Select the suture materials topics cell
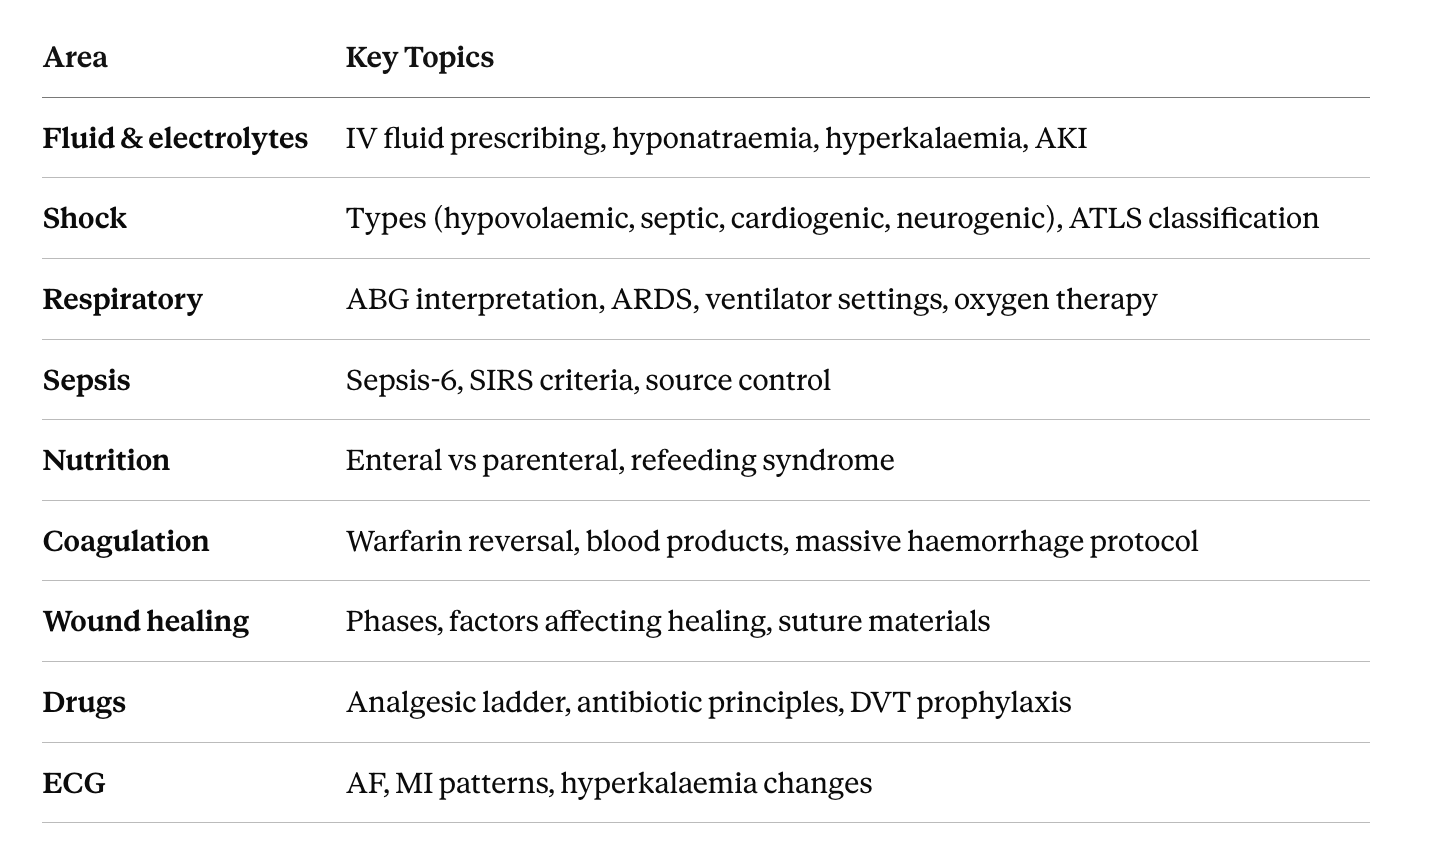1442x860 pixels. (668, 621)
